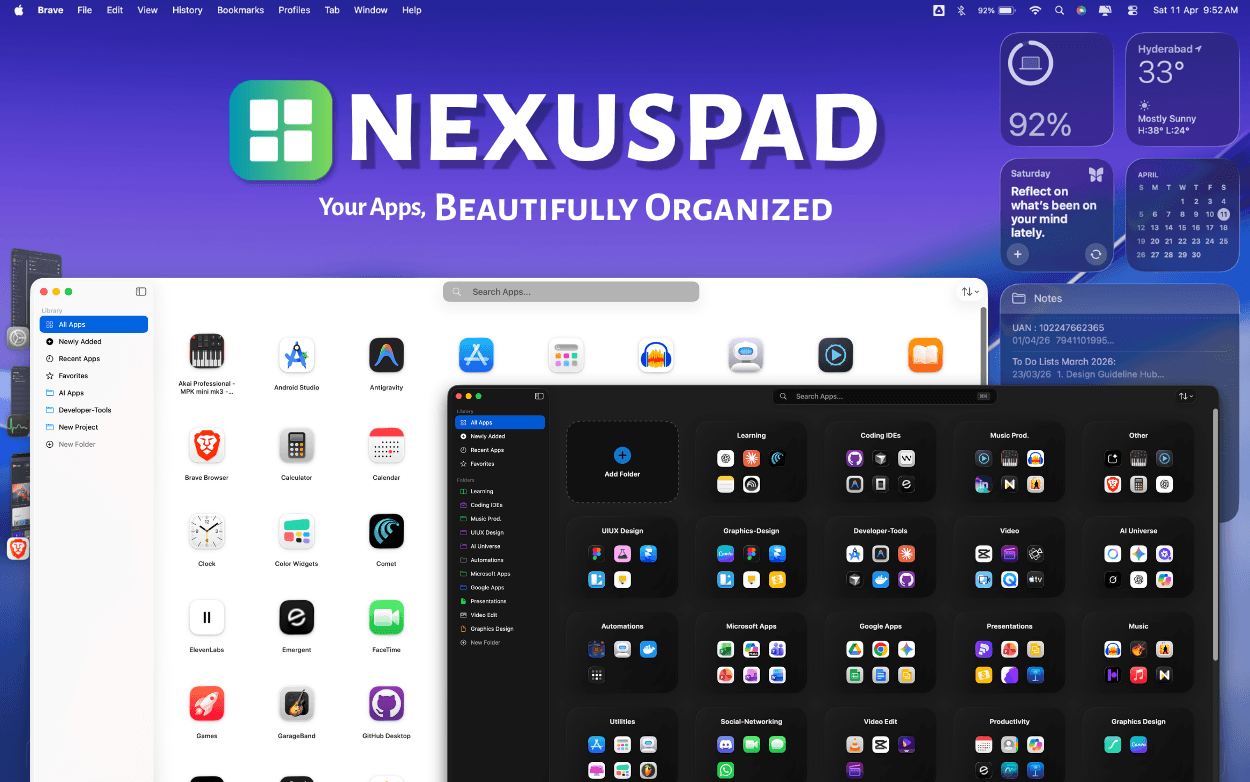Click Google Drive icon in Google Apps folder
Screen dimensions: 1250x782
tap(855, 650)
